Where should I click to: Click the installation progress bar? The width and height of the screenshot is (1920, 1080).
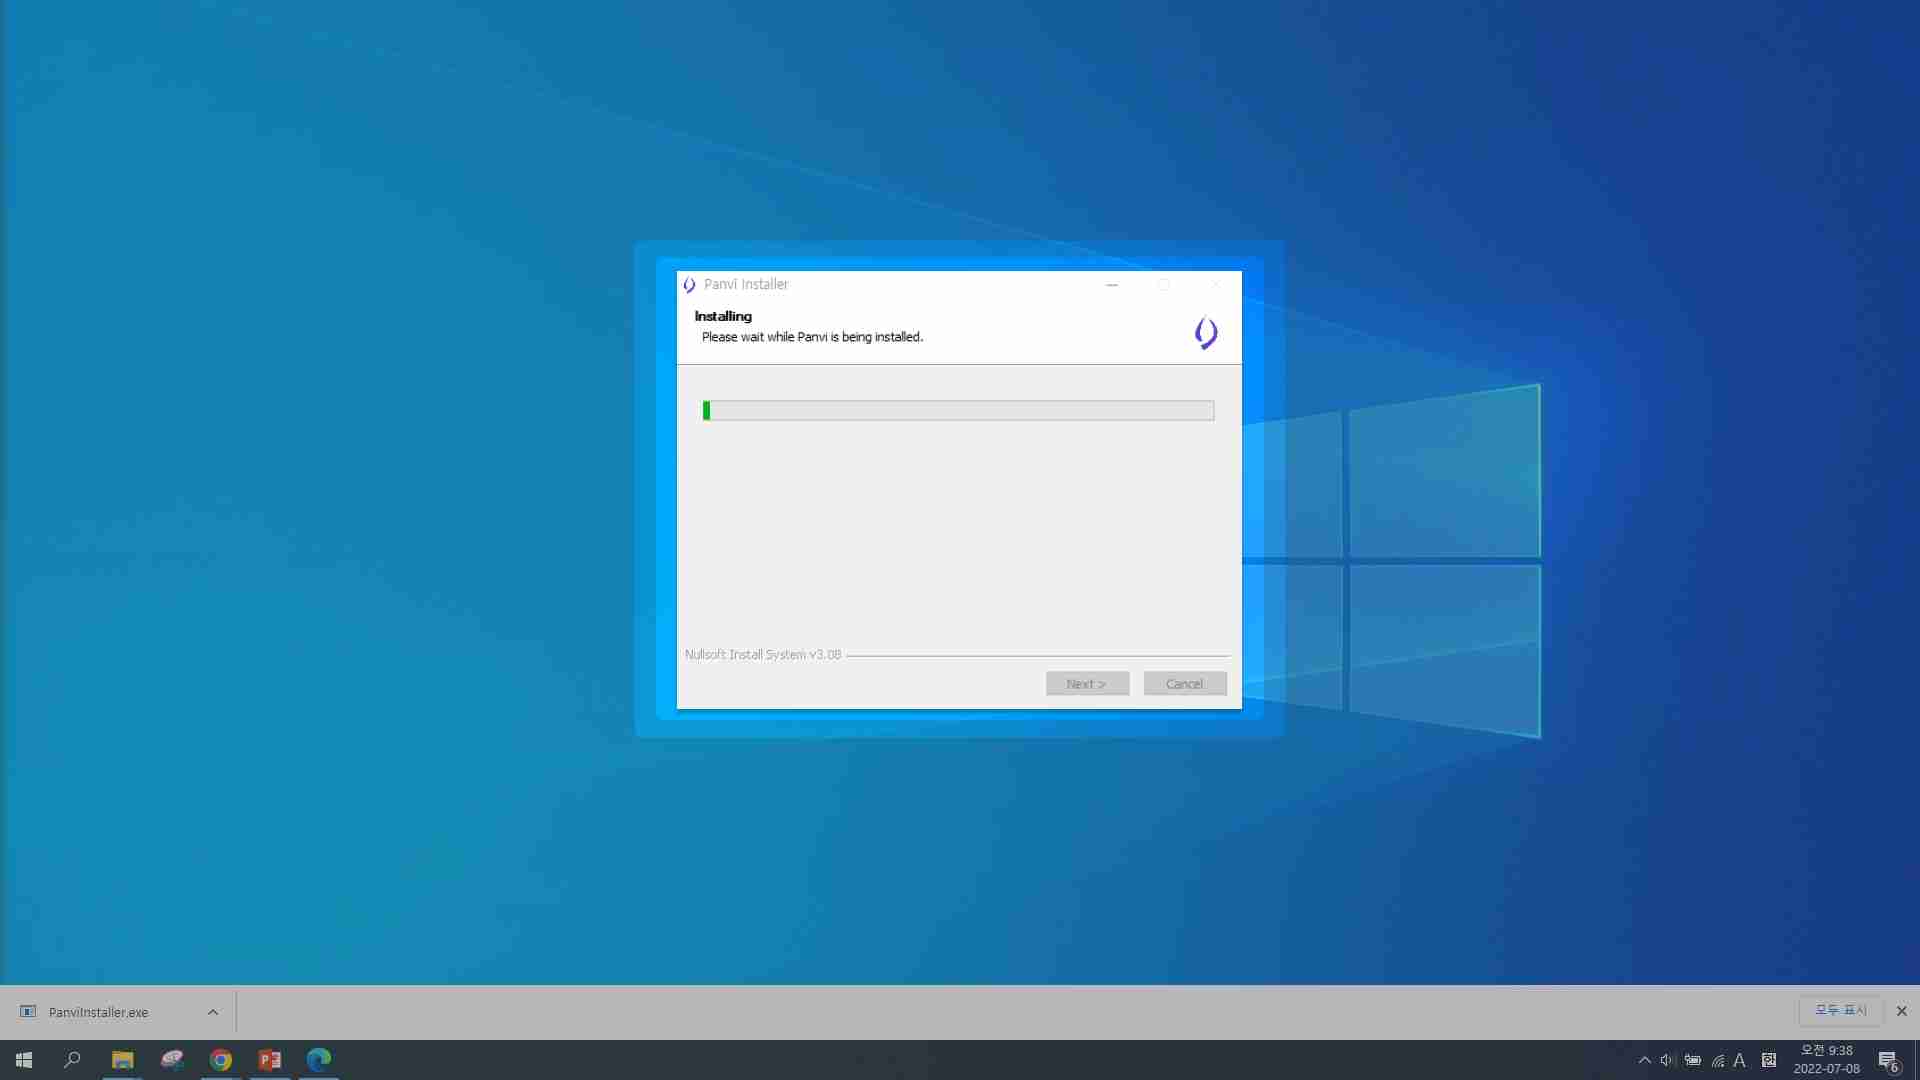tap(958, 411)
